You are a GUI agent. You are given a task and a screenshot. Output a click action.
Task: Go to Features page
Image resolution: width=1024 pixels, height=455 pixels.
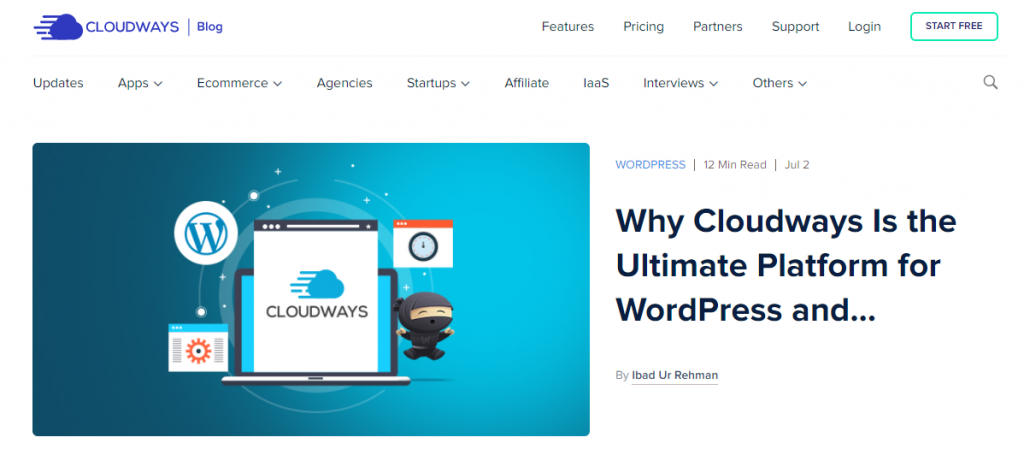(568, 27)
